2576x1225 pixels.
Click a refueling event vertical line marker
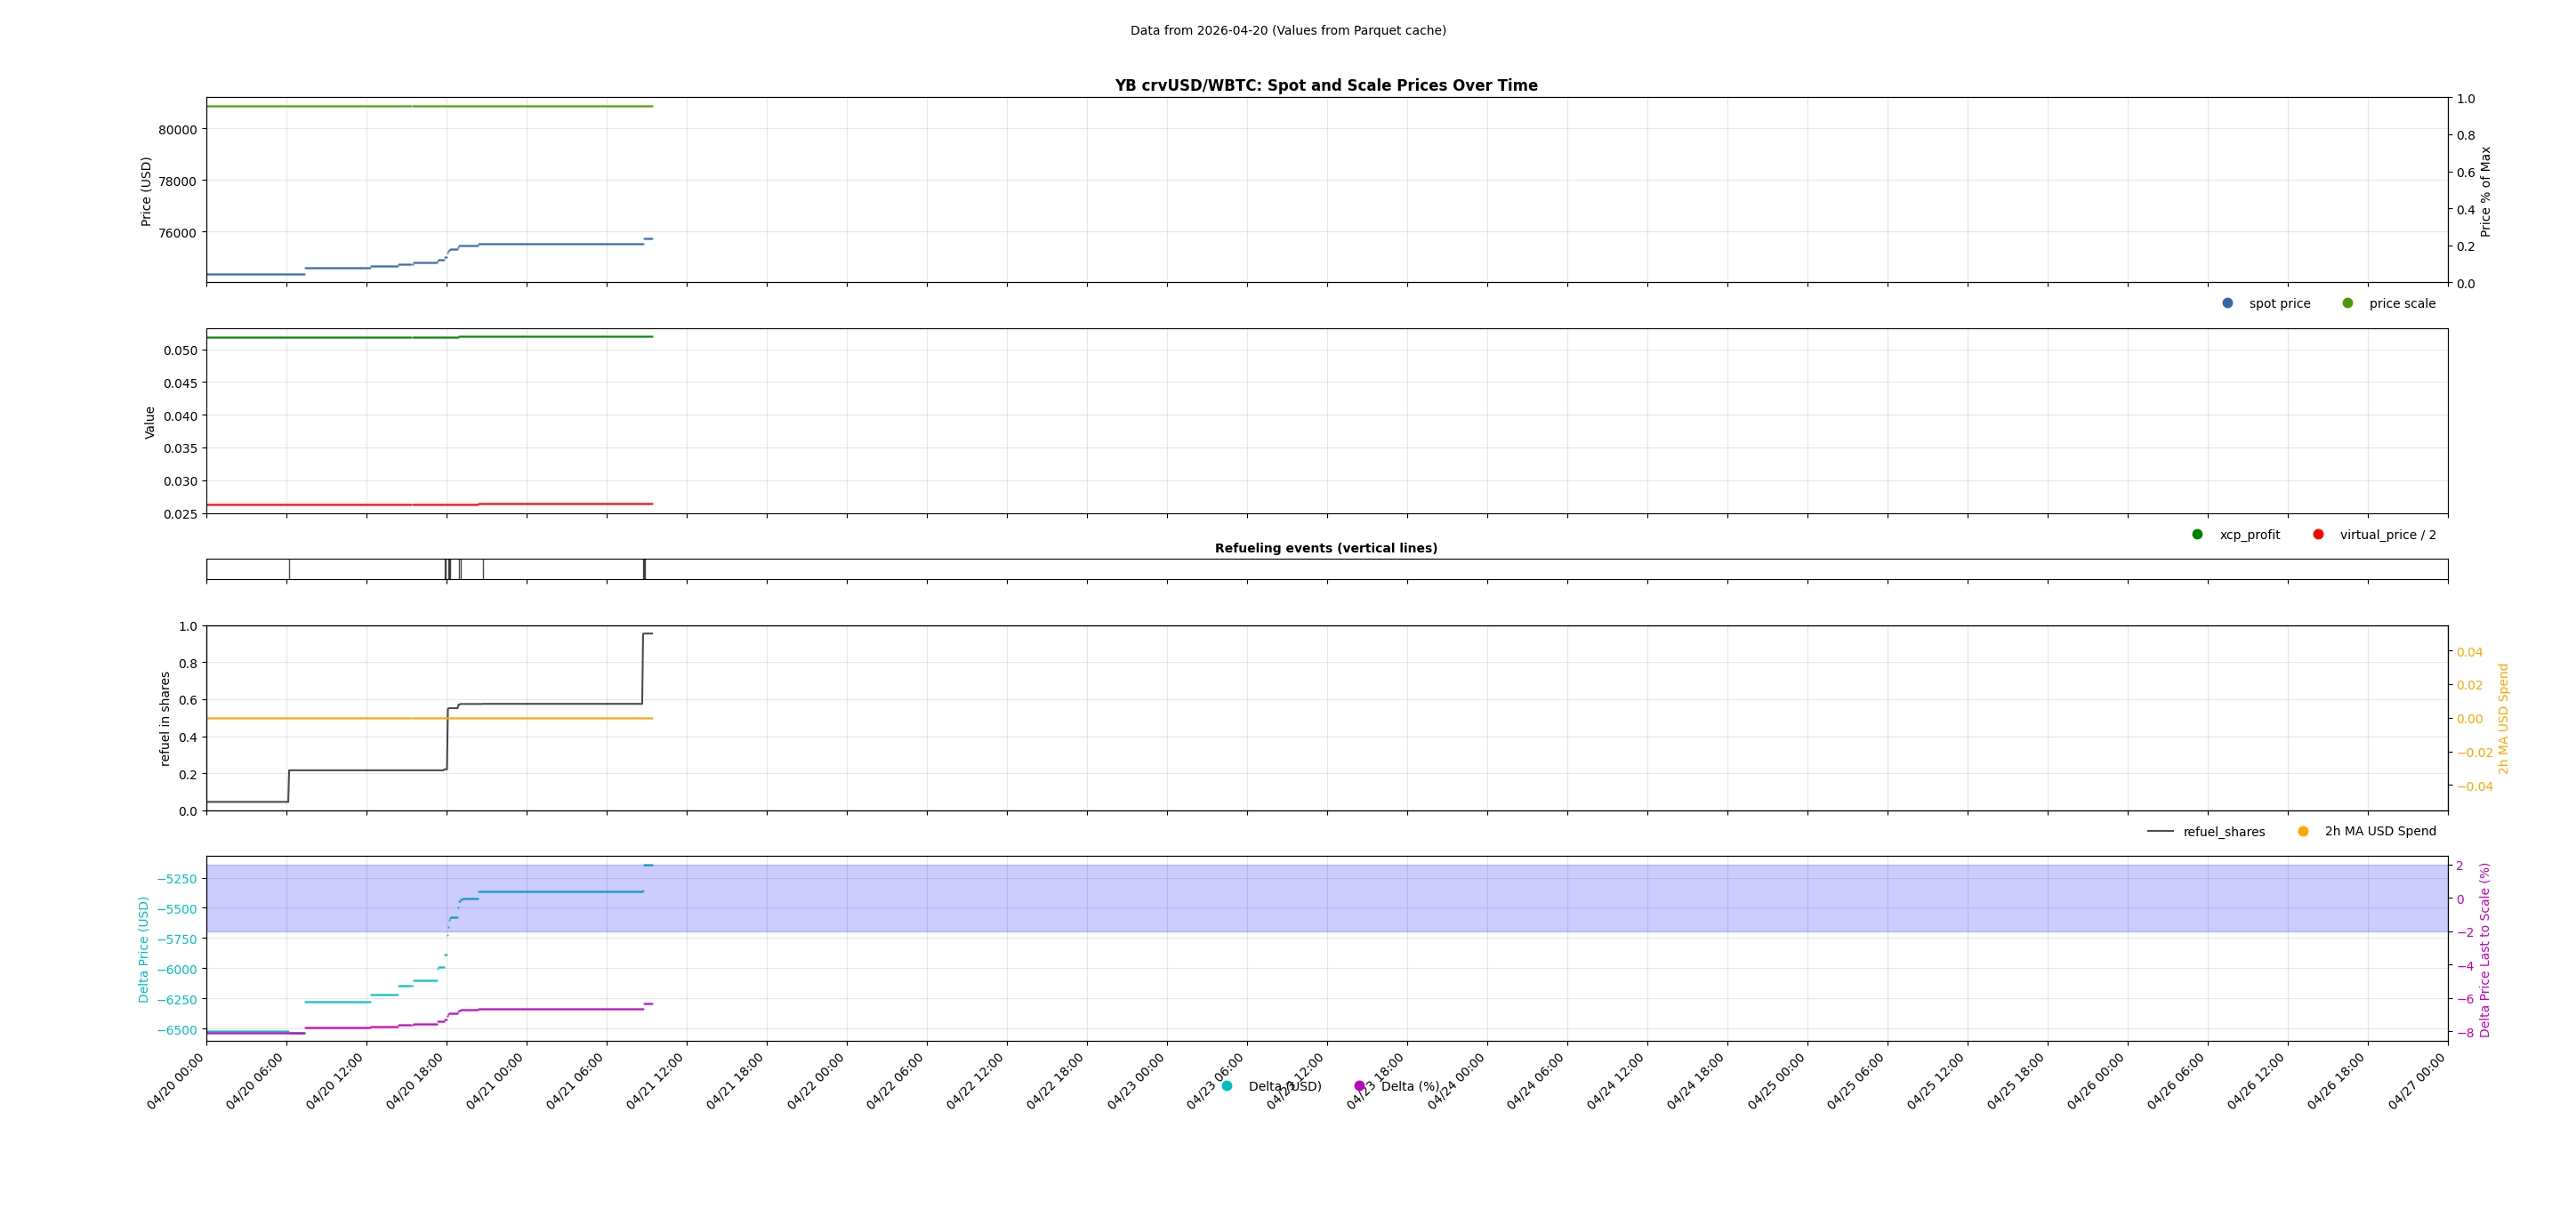coord(446,570)
